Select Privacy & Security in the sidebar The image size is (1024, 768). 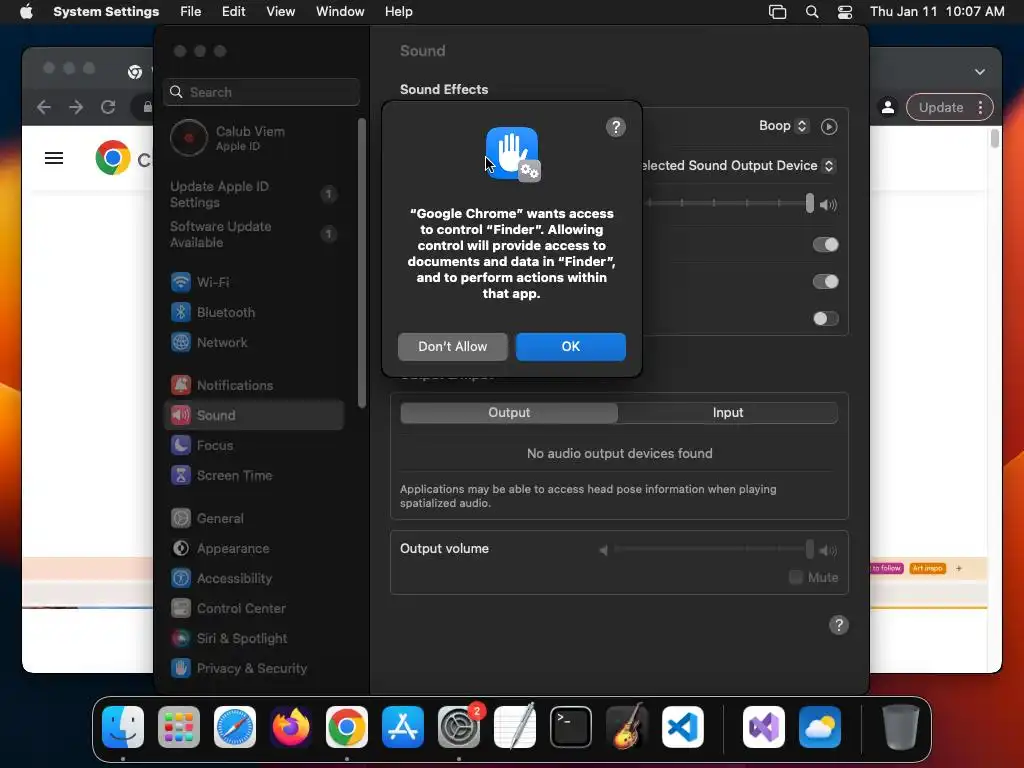[x=255, y=669]
